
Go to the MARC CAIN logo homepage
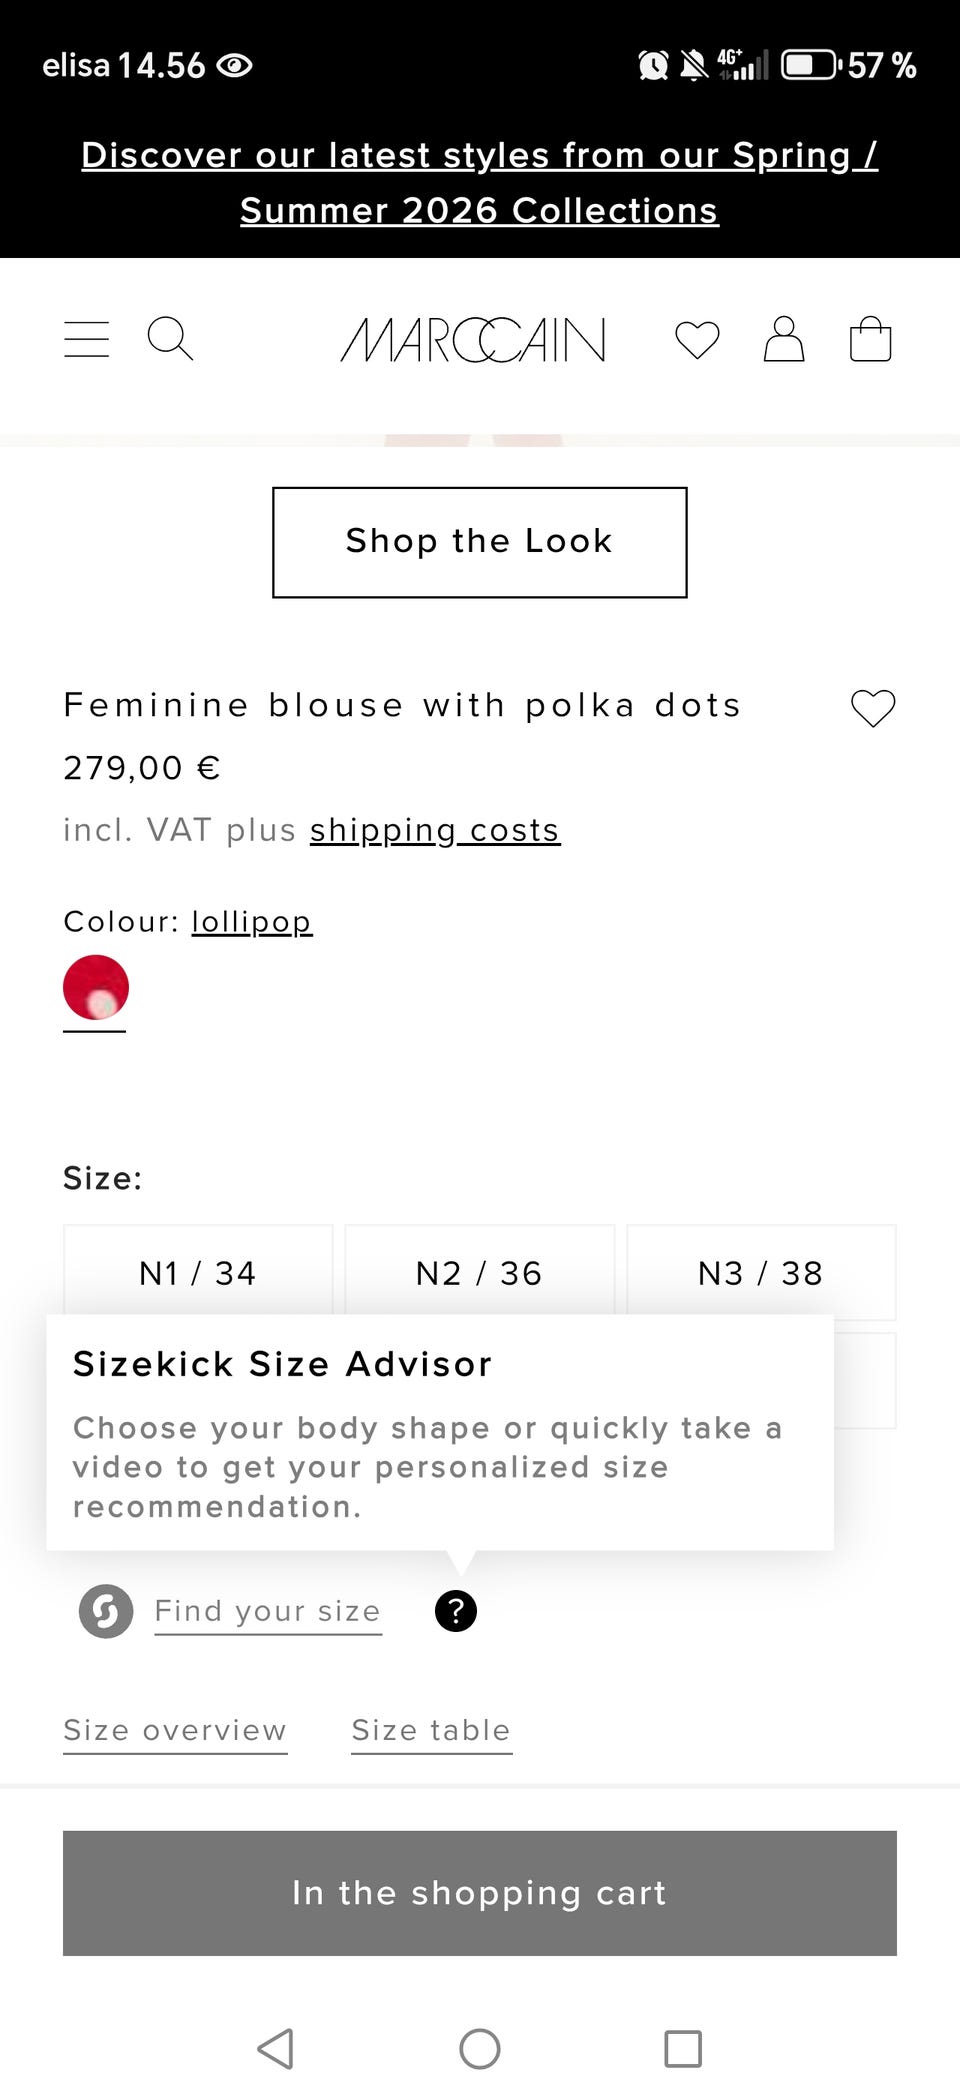[473, 340]
